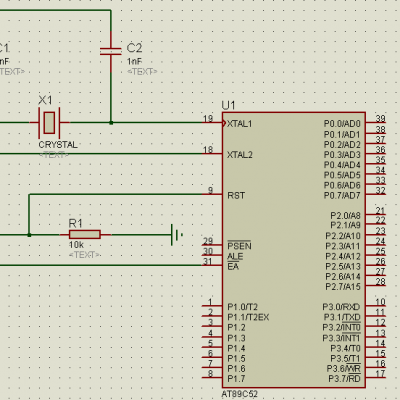Click the P1.0/T2 pin 1 stub
The width and height of the screenshot is (400, 400).
click(x=212, y=306)
